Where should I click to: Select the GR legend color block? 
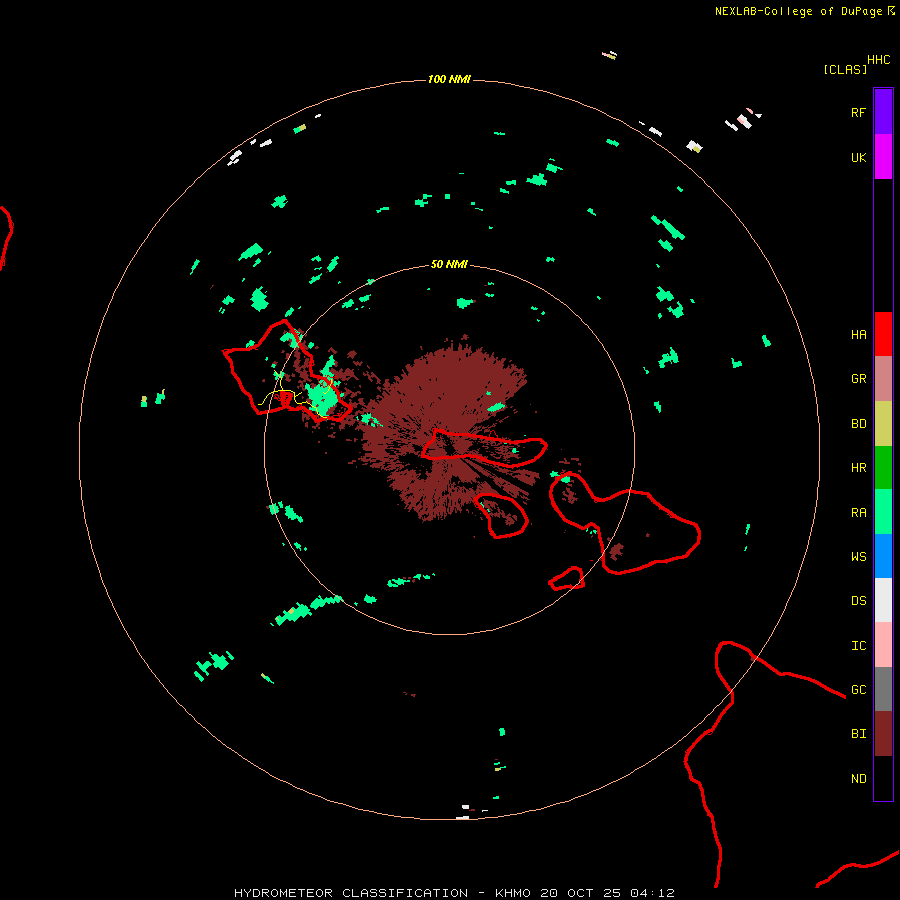(x=883, y=378)
